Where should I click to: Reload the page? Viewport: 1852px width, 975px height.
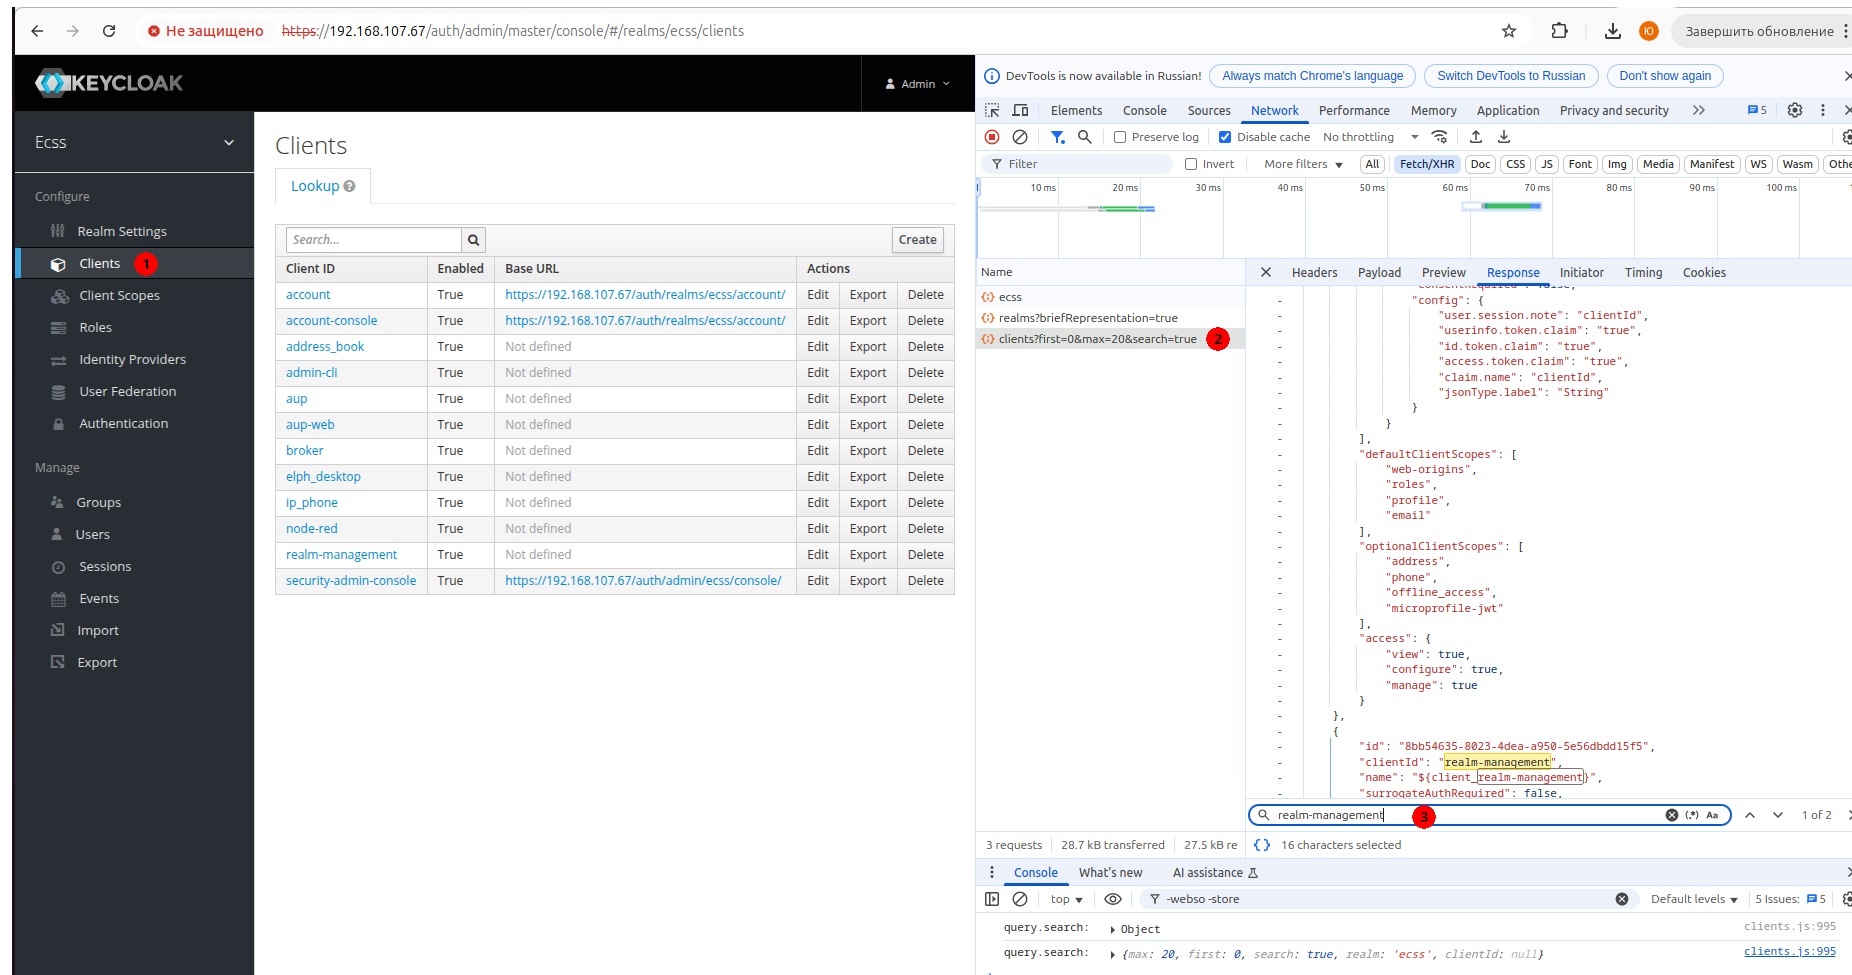point(109,31)
